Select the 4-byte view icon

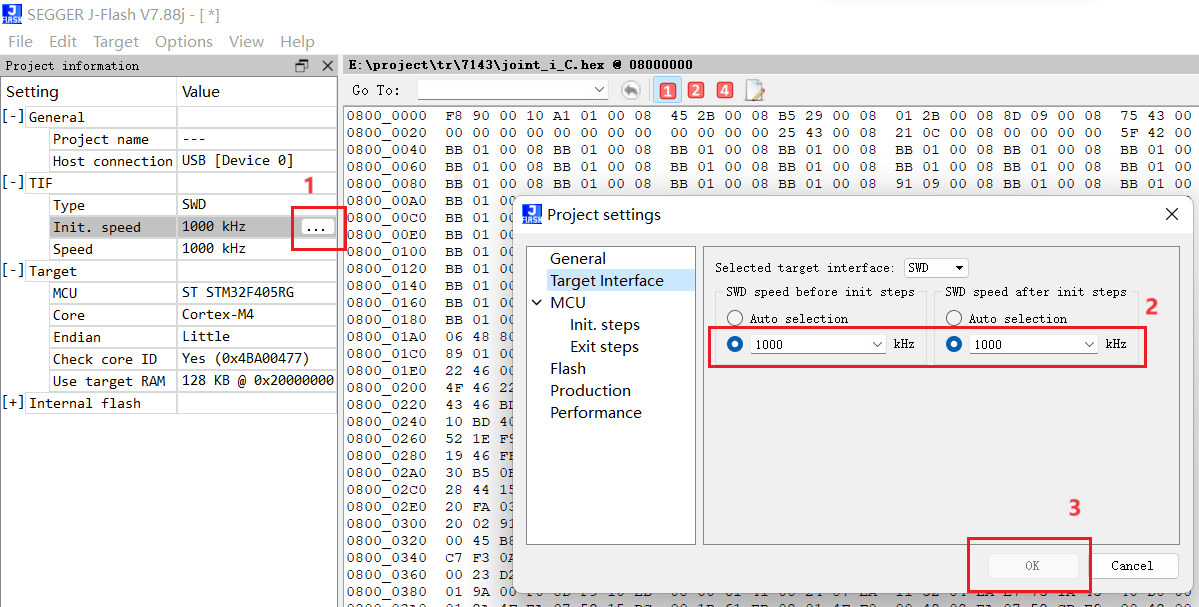[x=724, y=90]
